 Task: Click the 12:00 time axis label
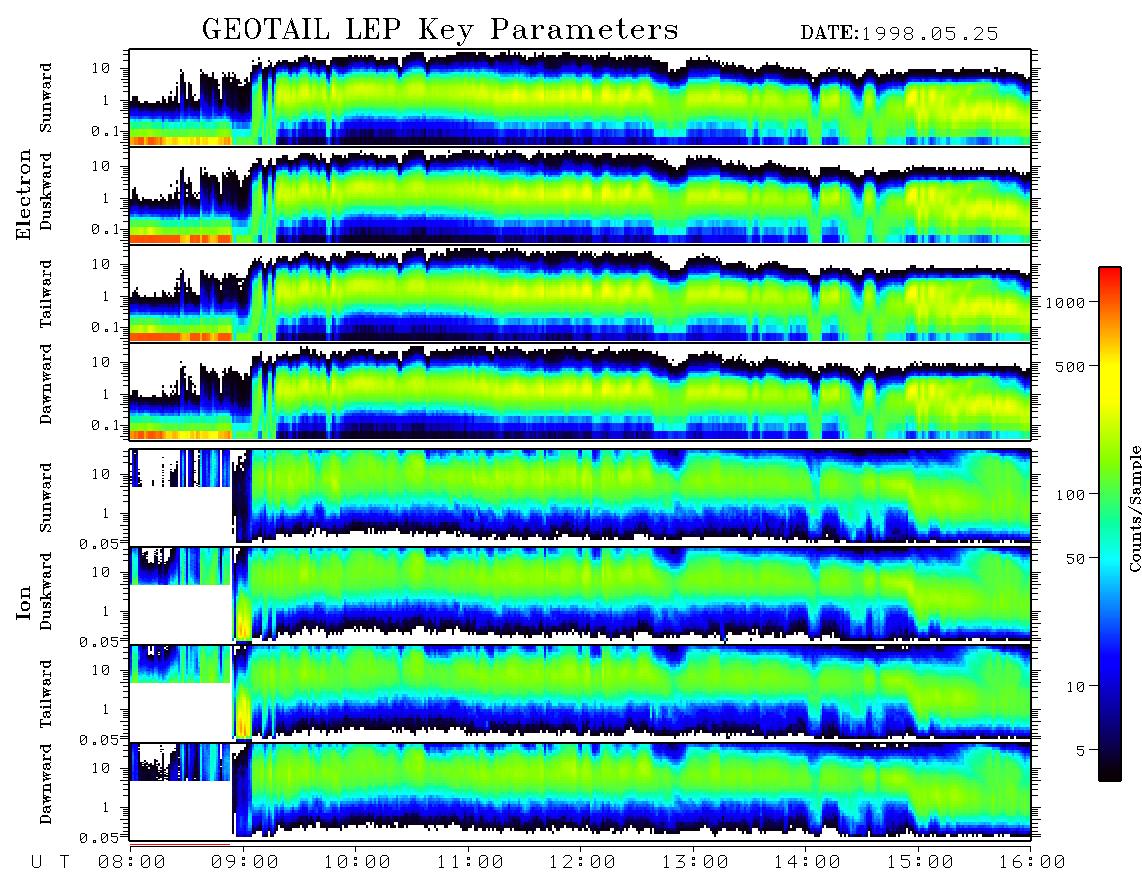tap(582, 862)
